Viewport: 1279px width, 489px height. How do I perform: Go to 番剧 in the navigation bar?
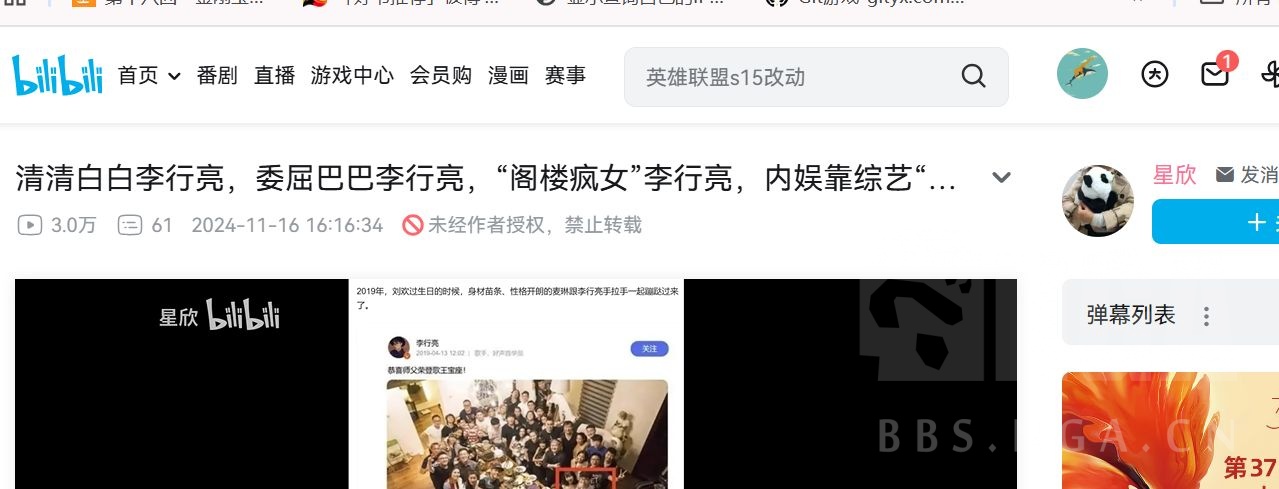point(217,75)
